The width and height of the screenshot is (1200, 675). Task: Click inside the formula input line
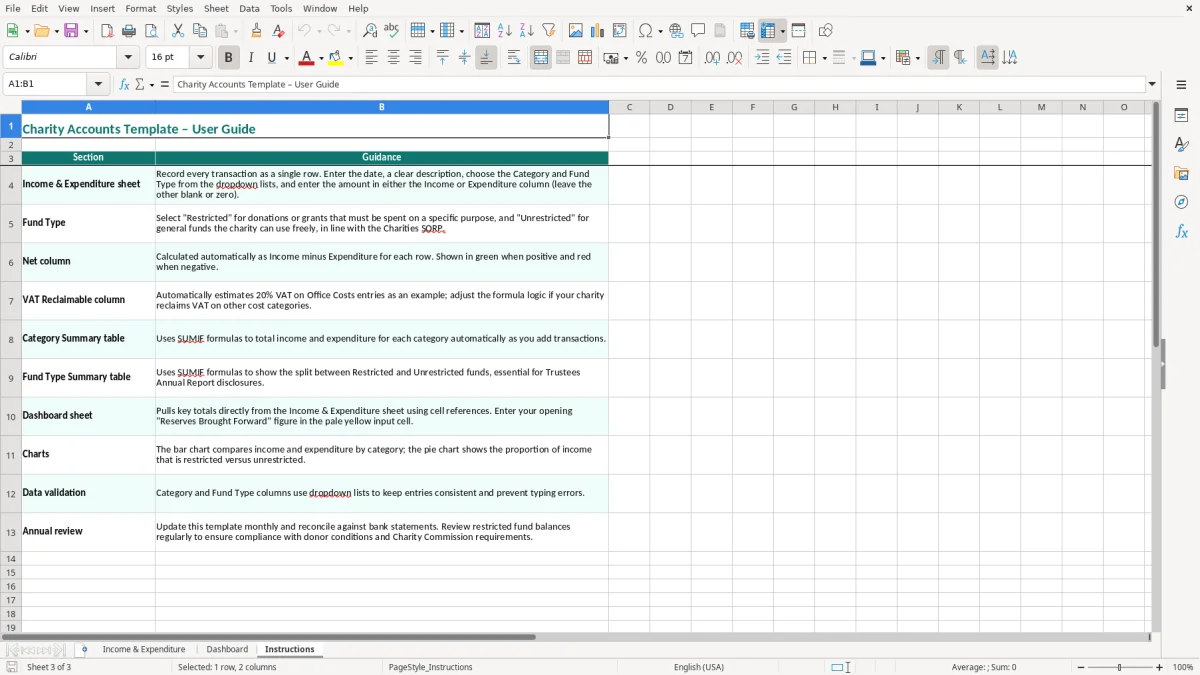click(x=658, y=84)
